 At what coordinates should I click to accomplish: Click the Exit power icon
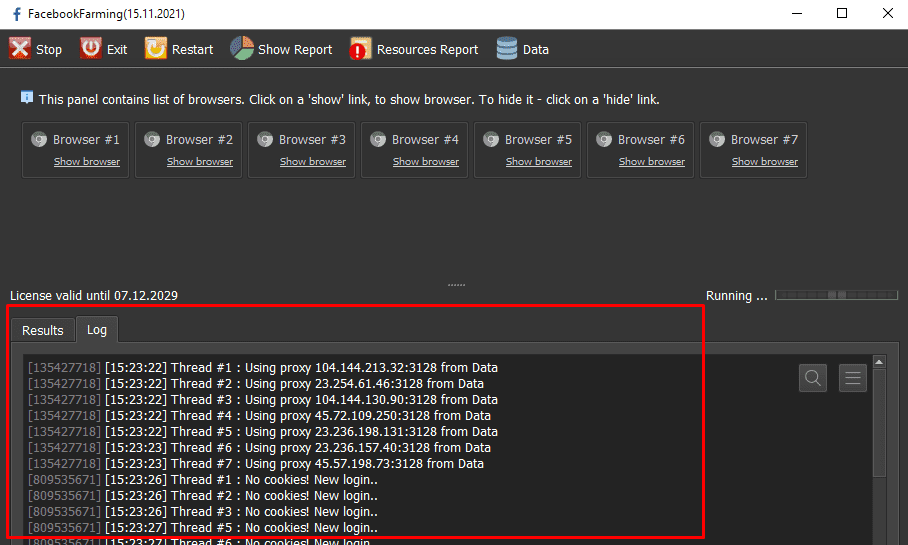(90, 49)
